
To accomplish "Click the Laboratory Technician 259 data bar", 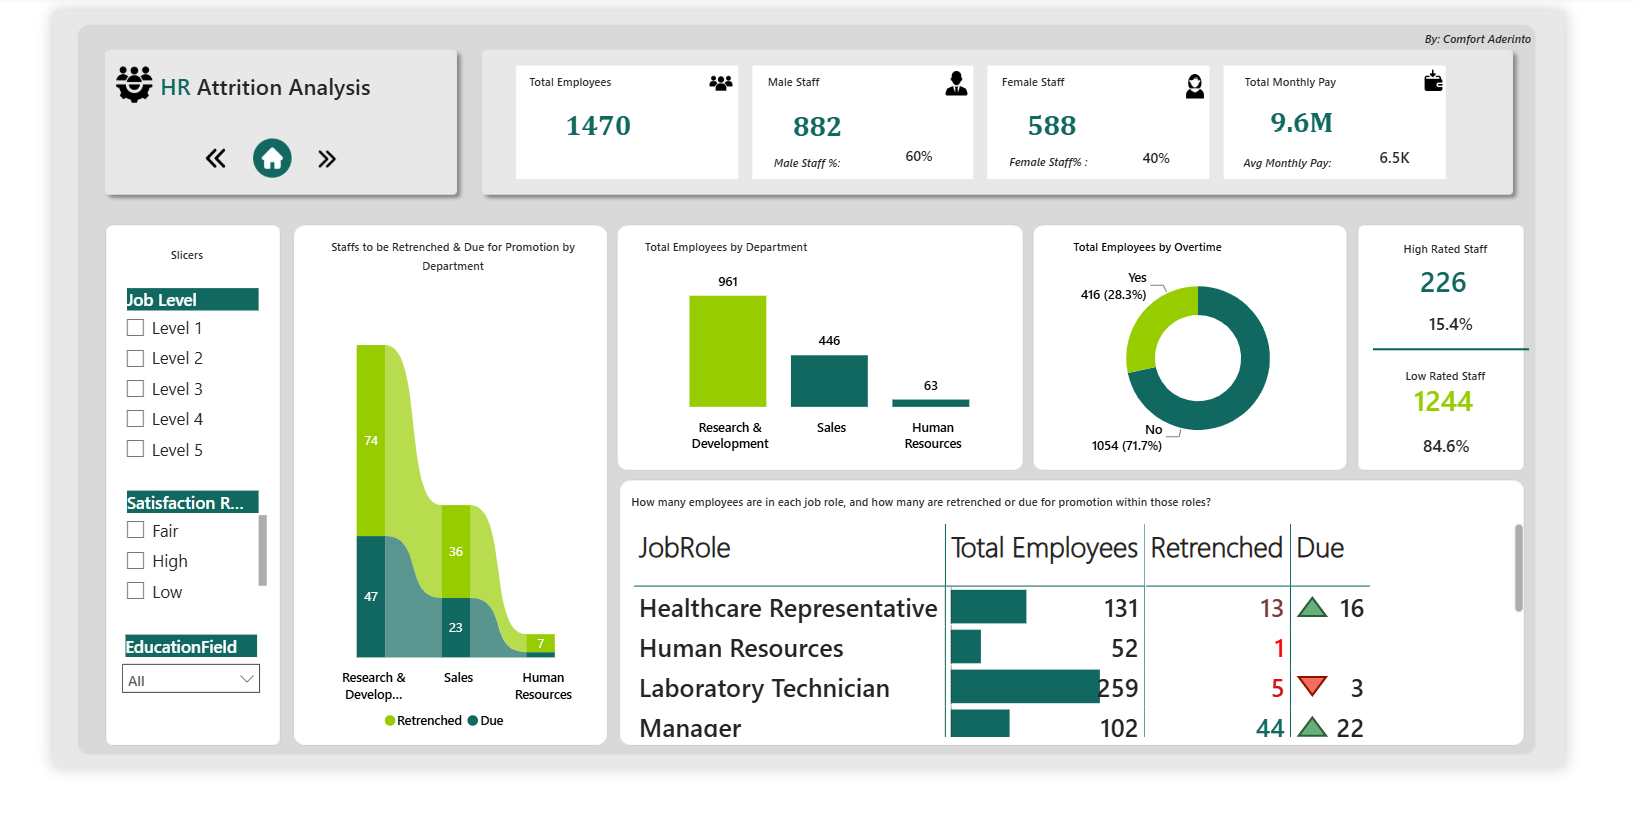I will [1025, 687].
